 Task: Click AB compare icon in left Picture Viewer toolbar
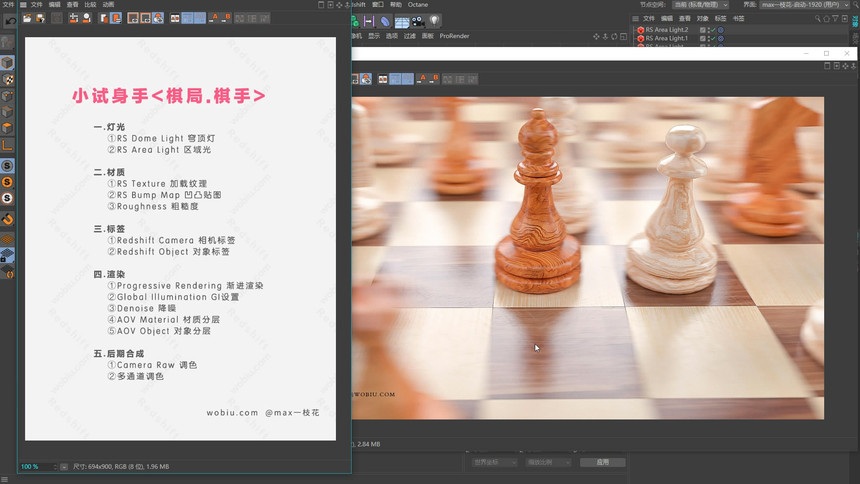(x=175, y=18)
